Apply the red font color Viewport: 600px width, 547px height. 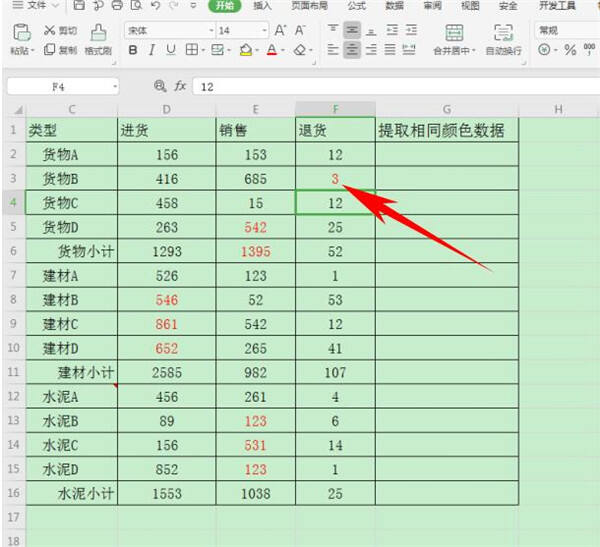tap(272, 50)
